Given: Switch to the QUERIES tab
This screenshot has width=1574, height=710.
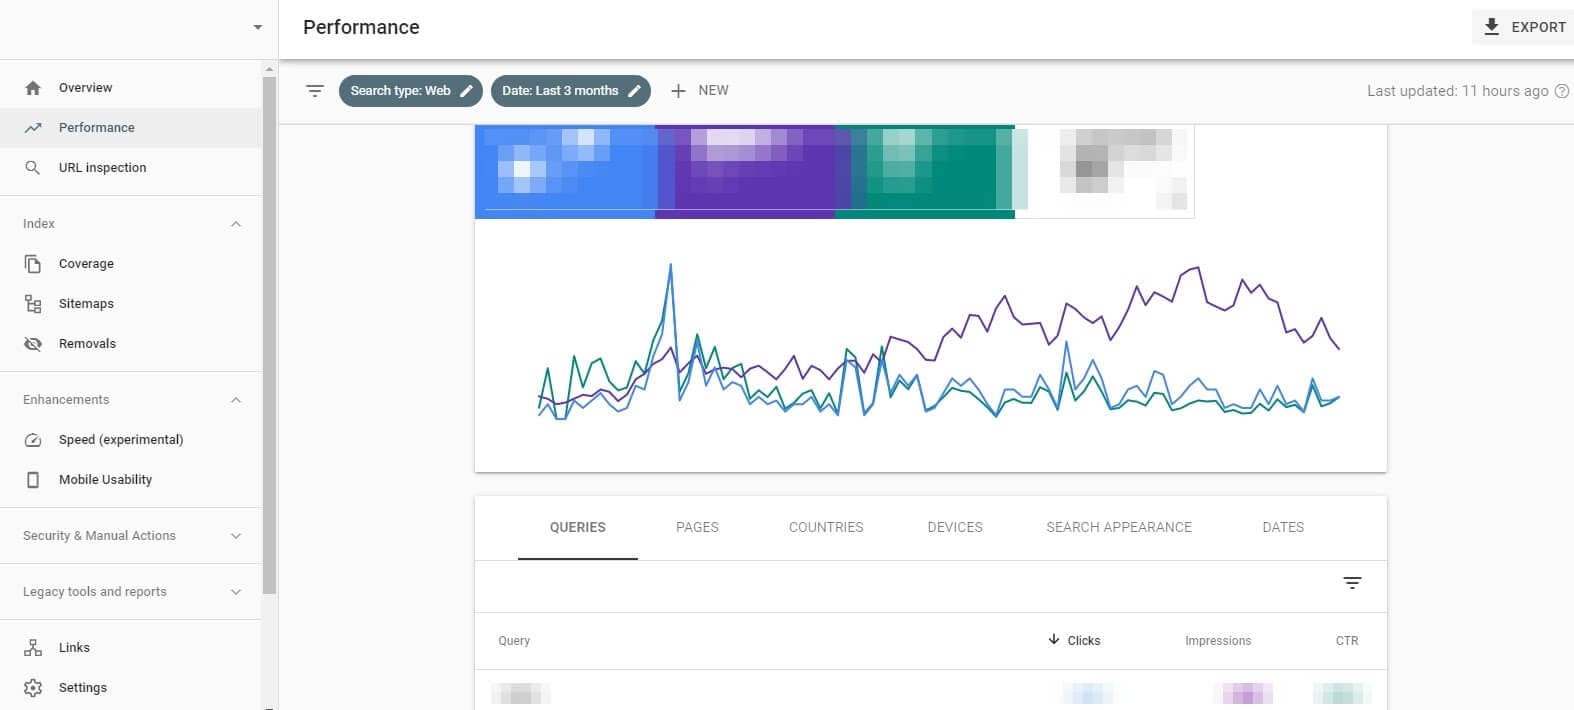Looking at the screenshot, I should click(578, 527).
